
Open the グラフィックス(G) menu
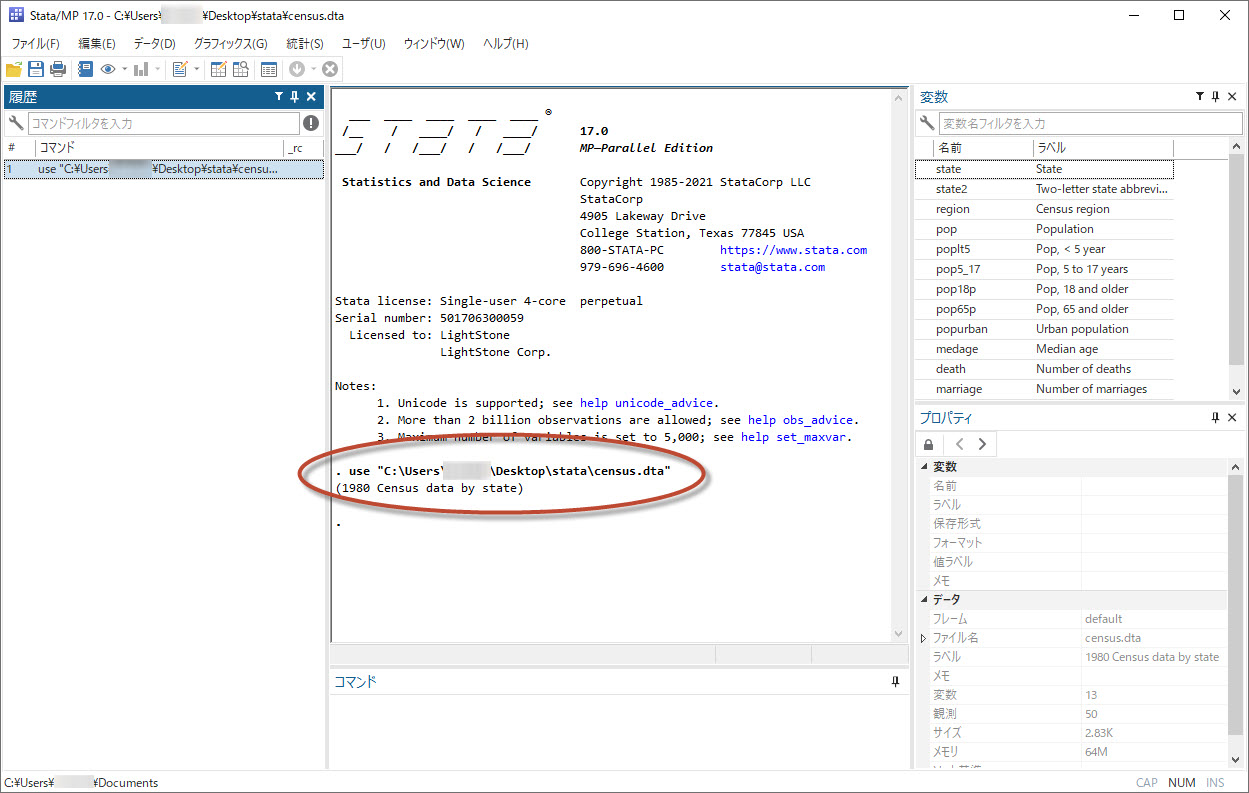230,44
